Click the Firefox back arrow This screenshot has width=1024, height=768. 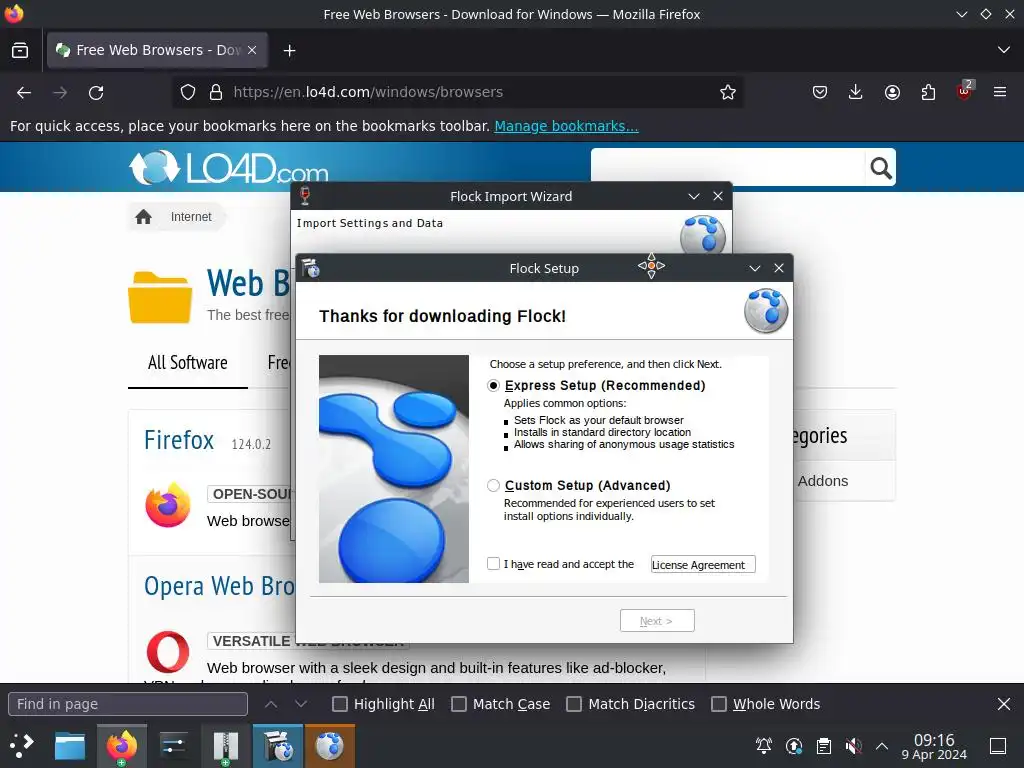click(x=24, y=93)
